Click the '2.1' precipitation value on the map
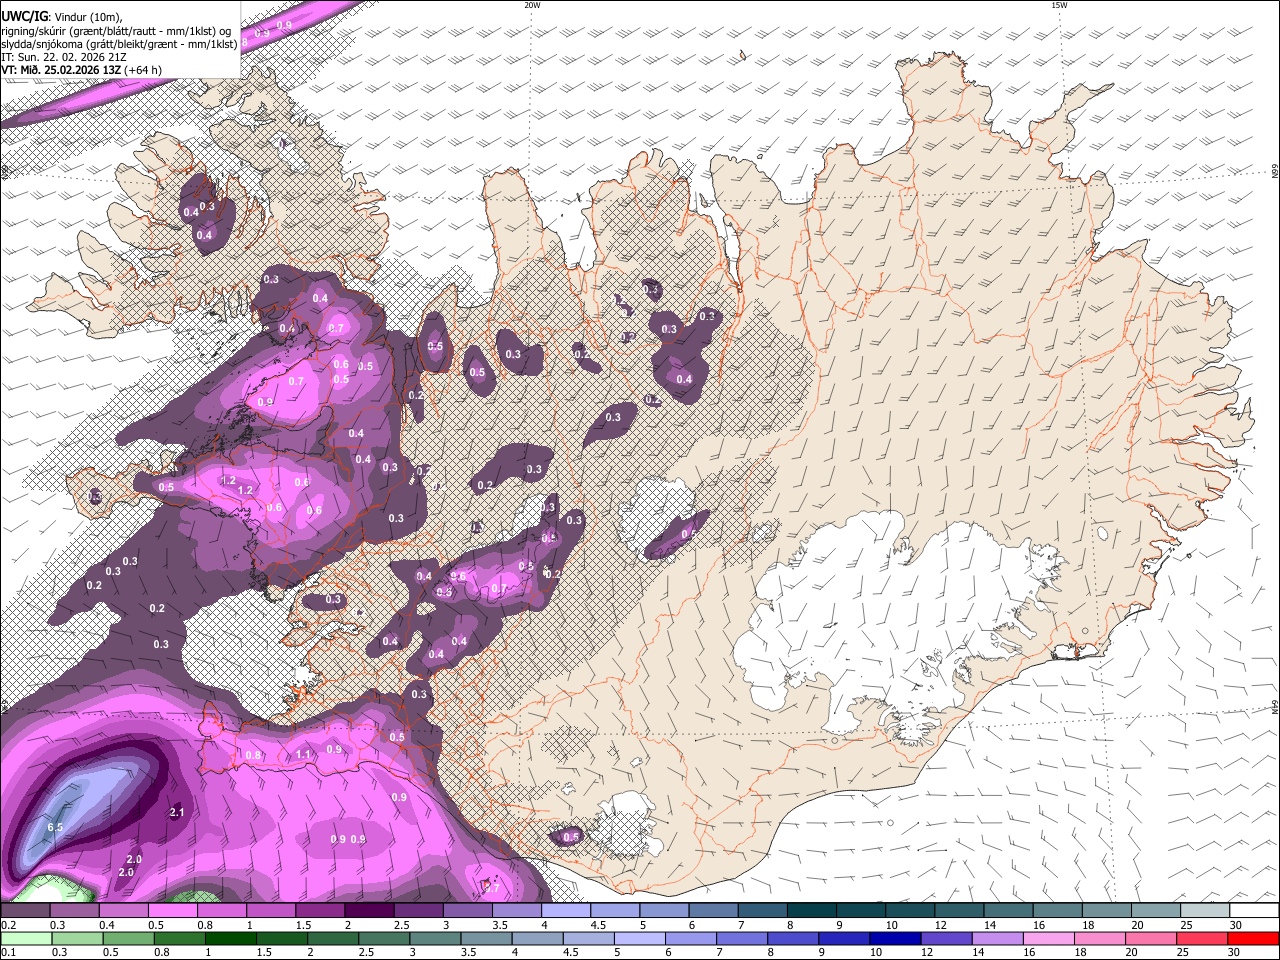 (x=177, y=812)
